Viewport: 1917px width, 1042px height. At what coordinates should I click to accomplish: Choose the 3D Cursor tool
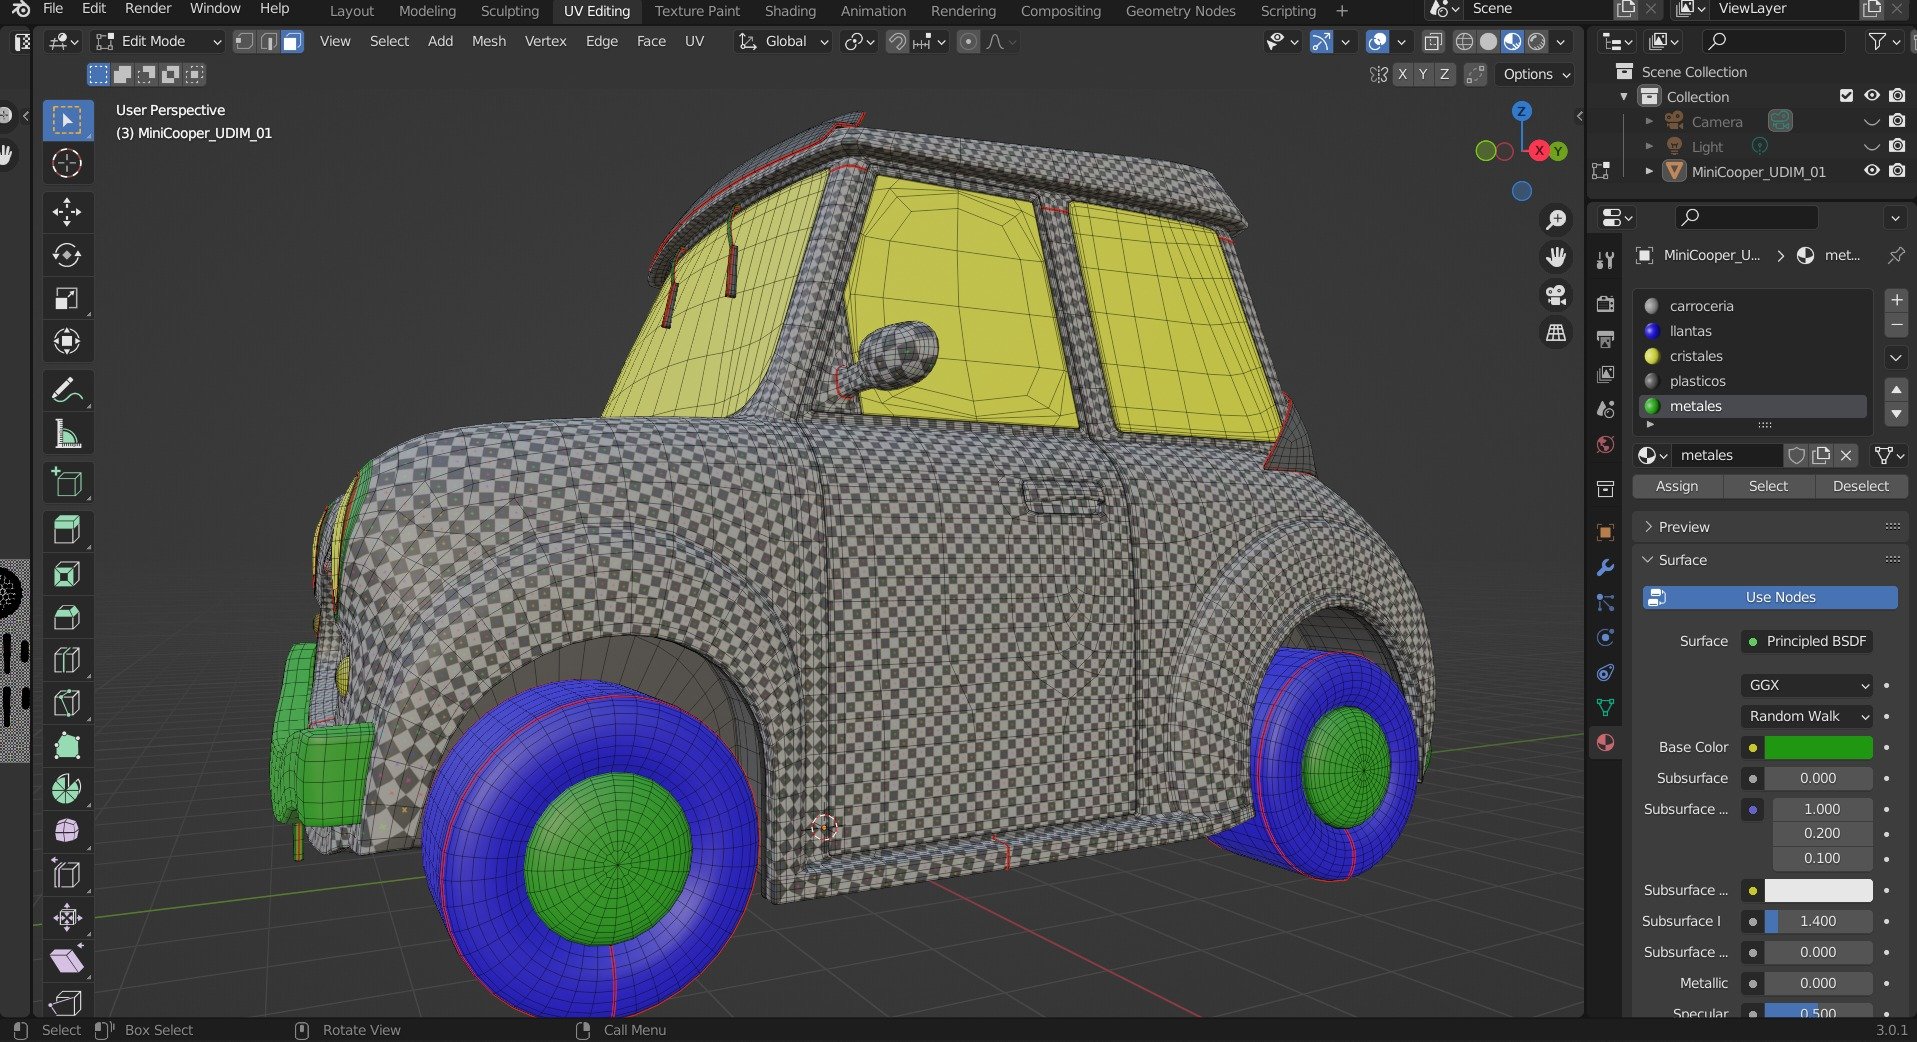point(67,163)
